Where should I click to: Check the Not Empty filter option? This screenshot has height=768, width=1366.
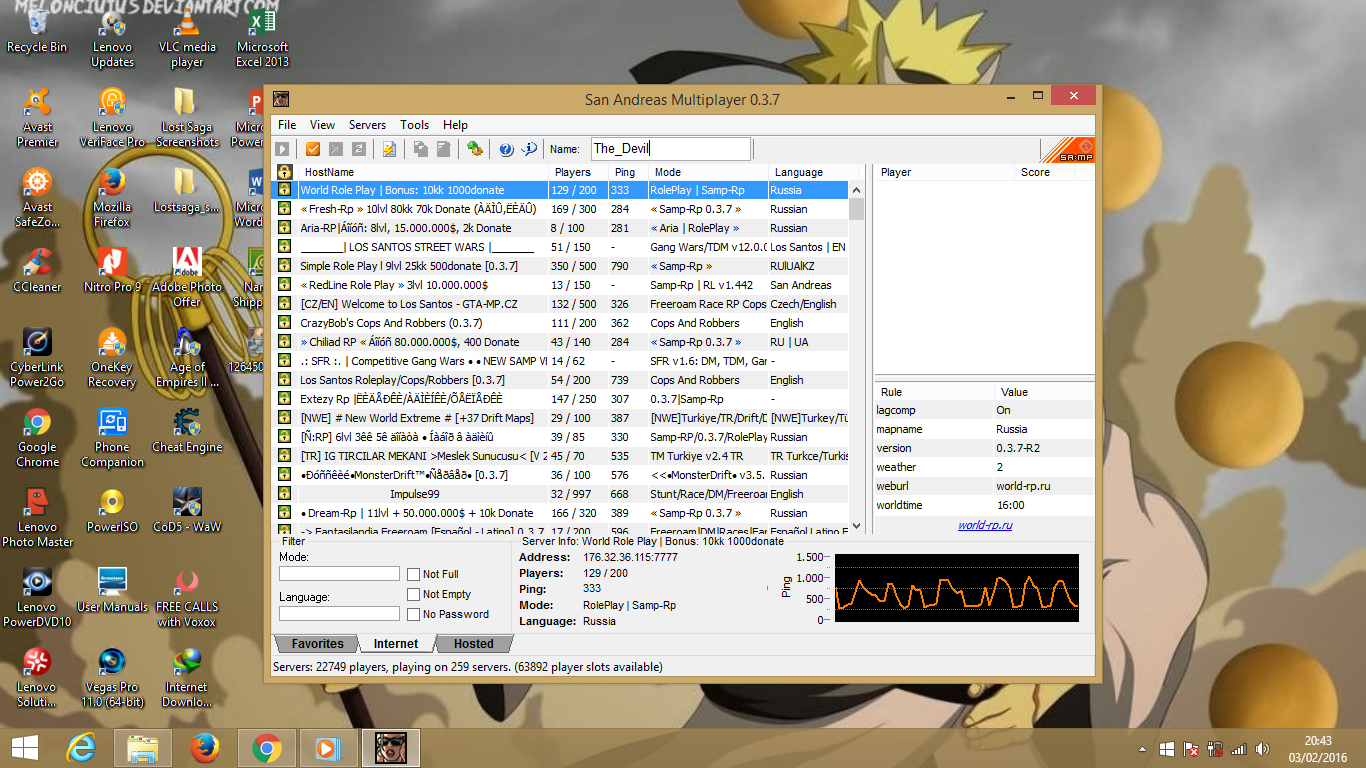tap(413, 593)
